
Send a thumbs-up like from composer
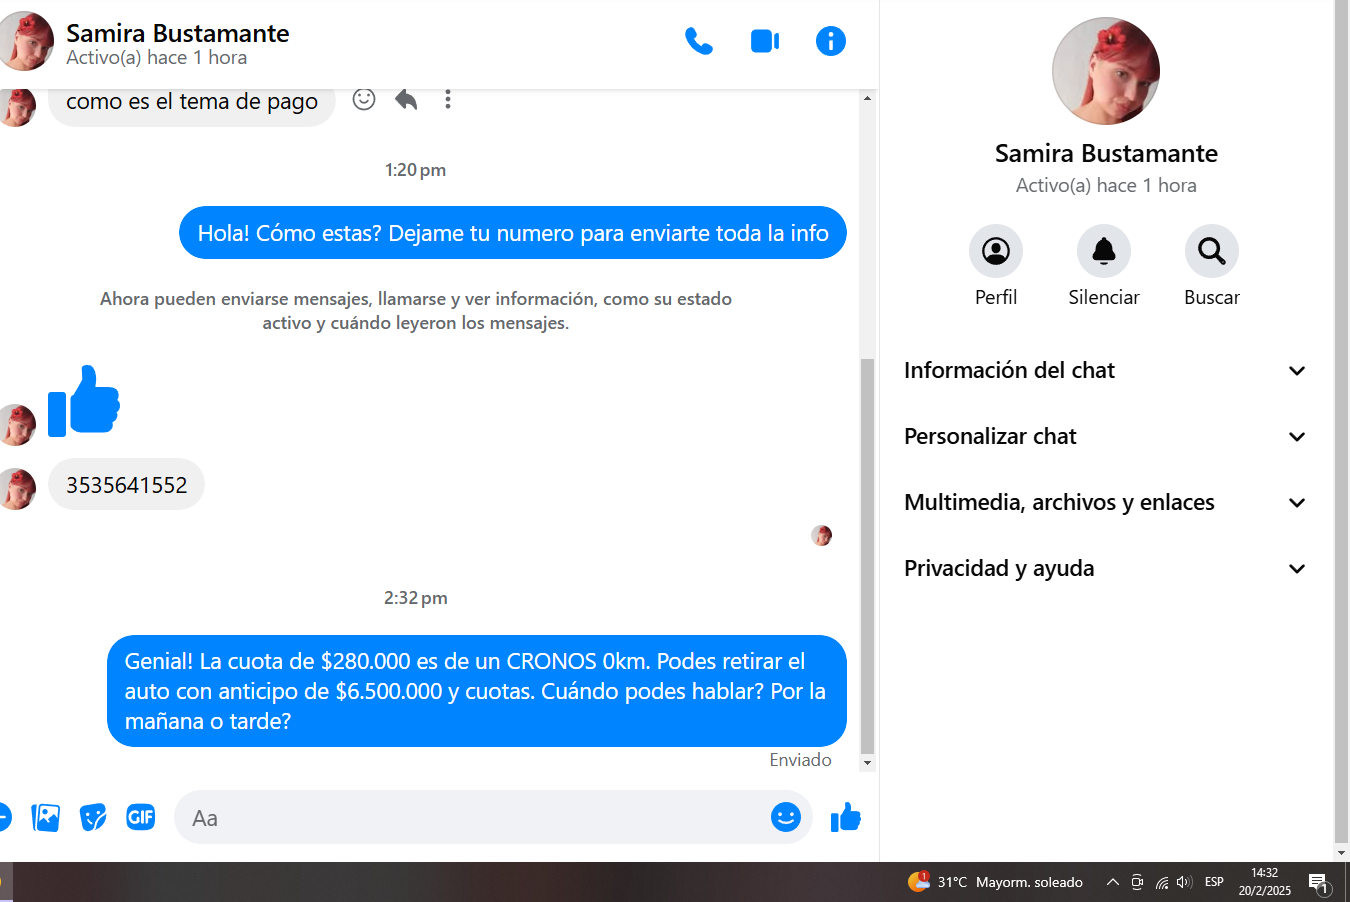pyautogui.click(x=846, y=817)
